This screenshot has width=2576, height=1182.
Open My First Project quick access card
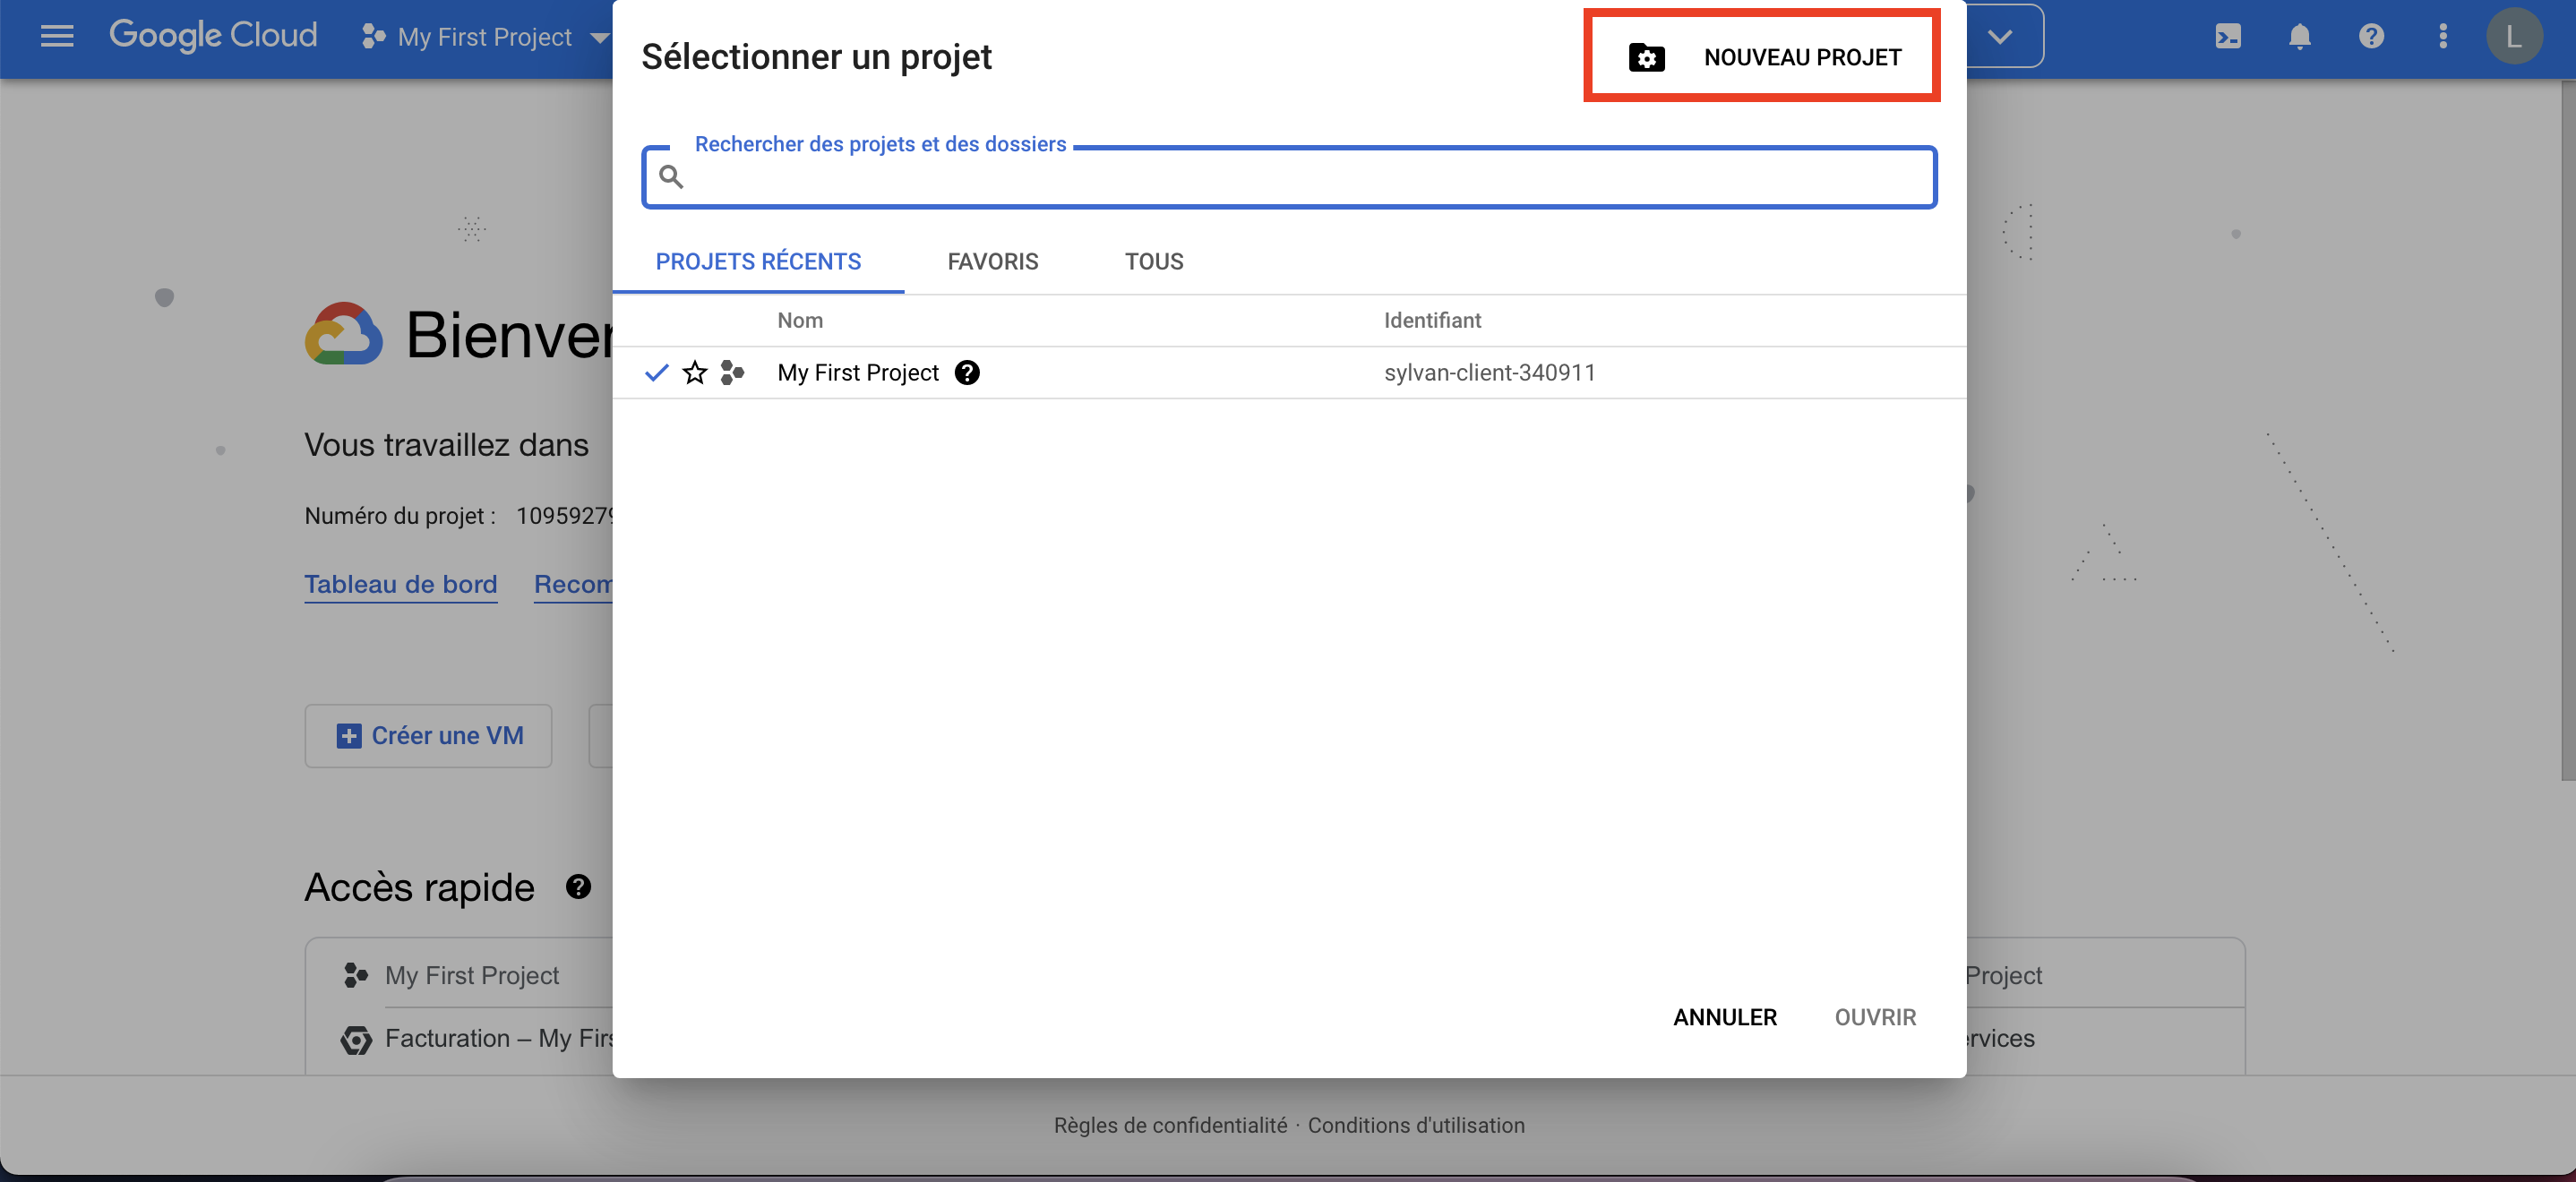(472, 975)
